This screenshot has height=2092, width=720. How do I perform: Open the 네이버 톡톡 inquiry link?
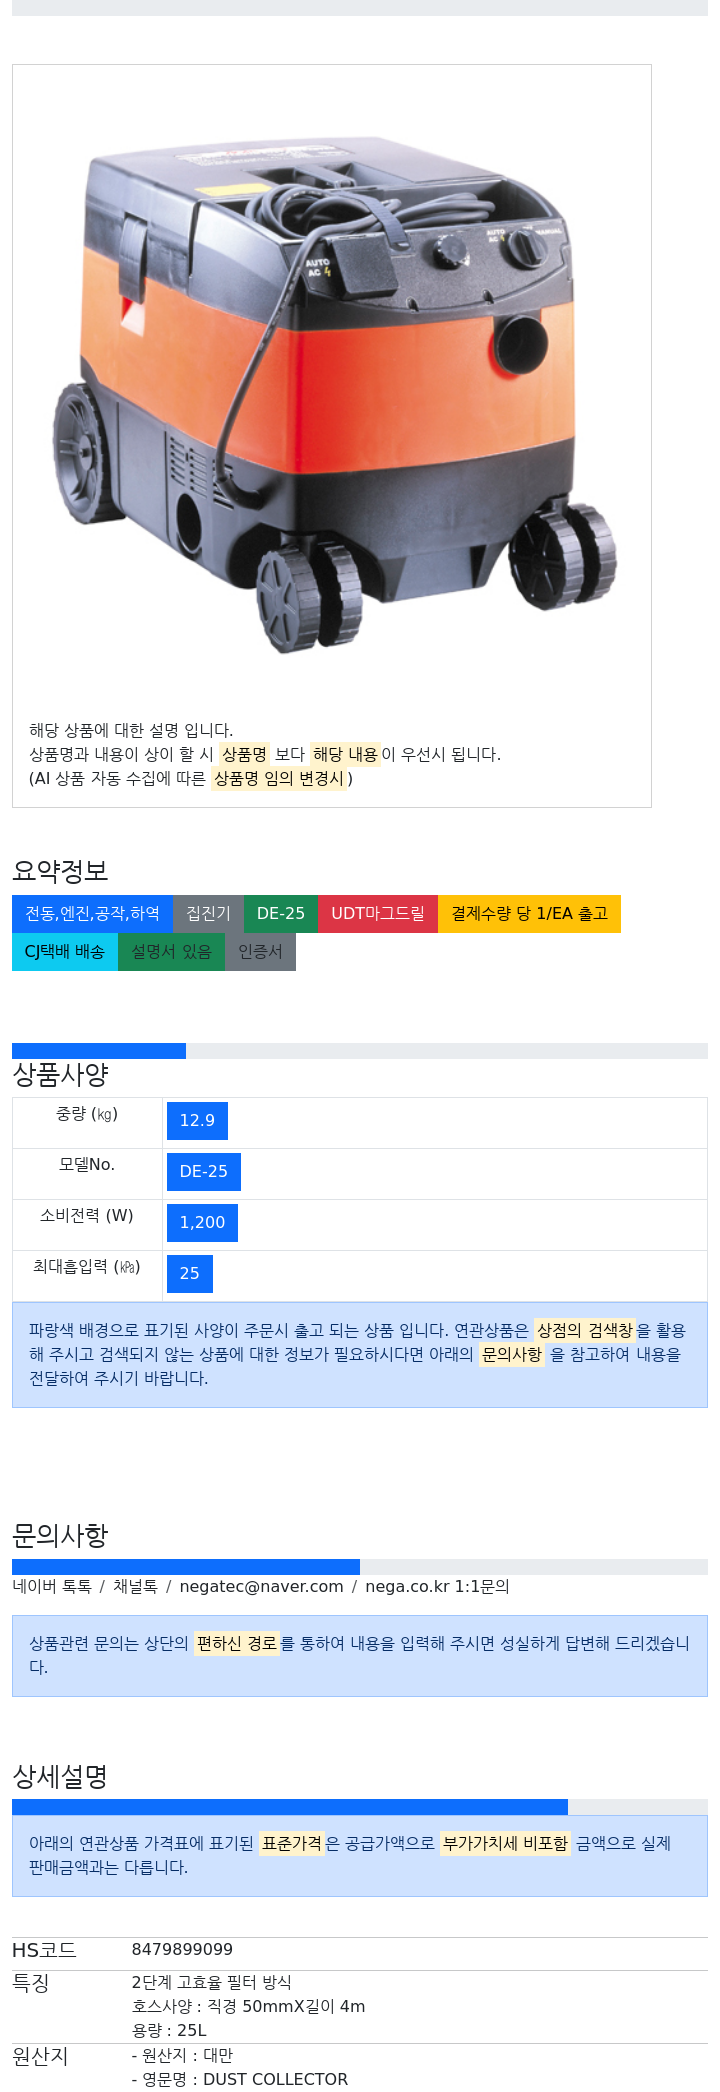52,1586
